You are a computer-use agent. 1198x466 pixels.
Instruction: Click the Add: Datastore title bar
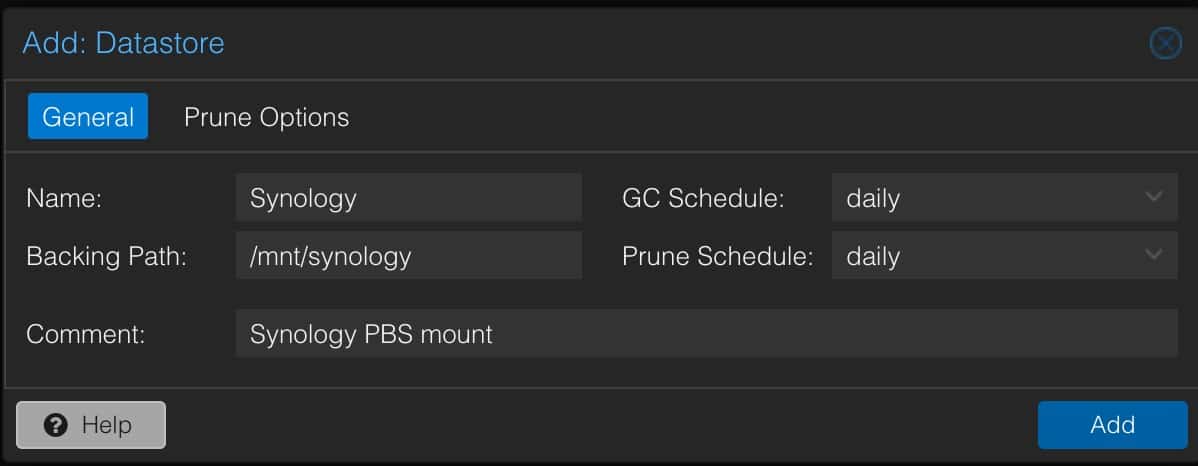123,43
